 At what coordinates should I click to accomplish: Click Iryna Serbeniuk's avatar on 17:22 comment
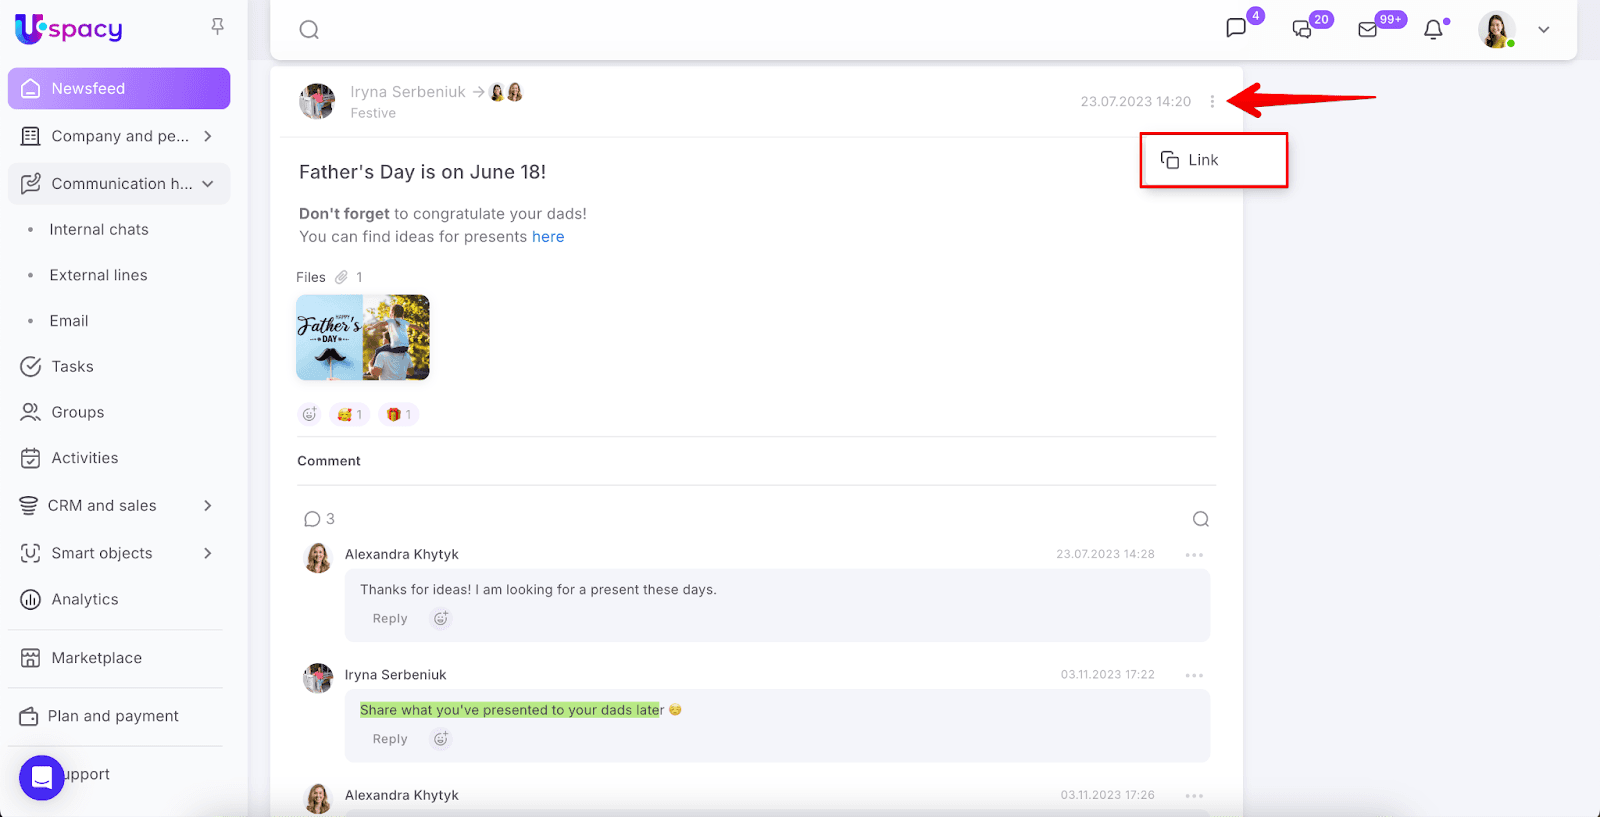(x=318, y=678)
